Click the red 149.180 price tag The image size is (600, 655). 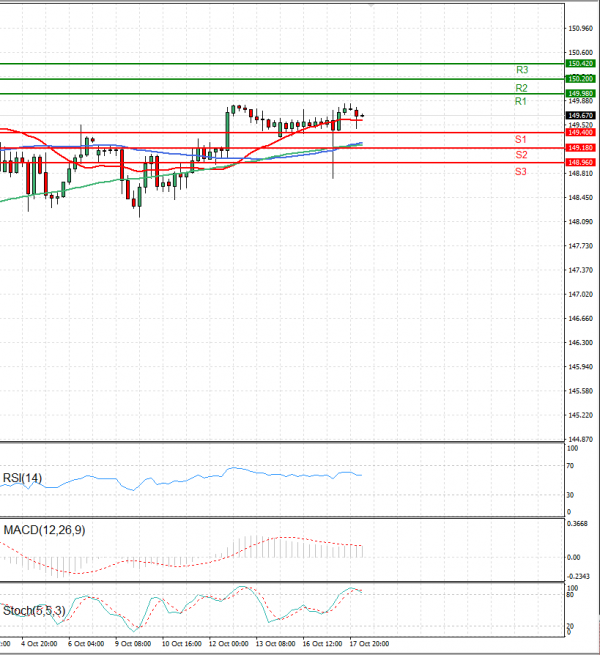tap(580, 148)
